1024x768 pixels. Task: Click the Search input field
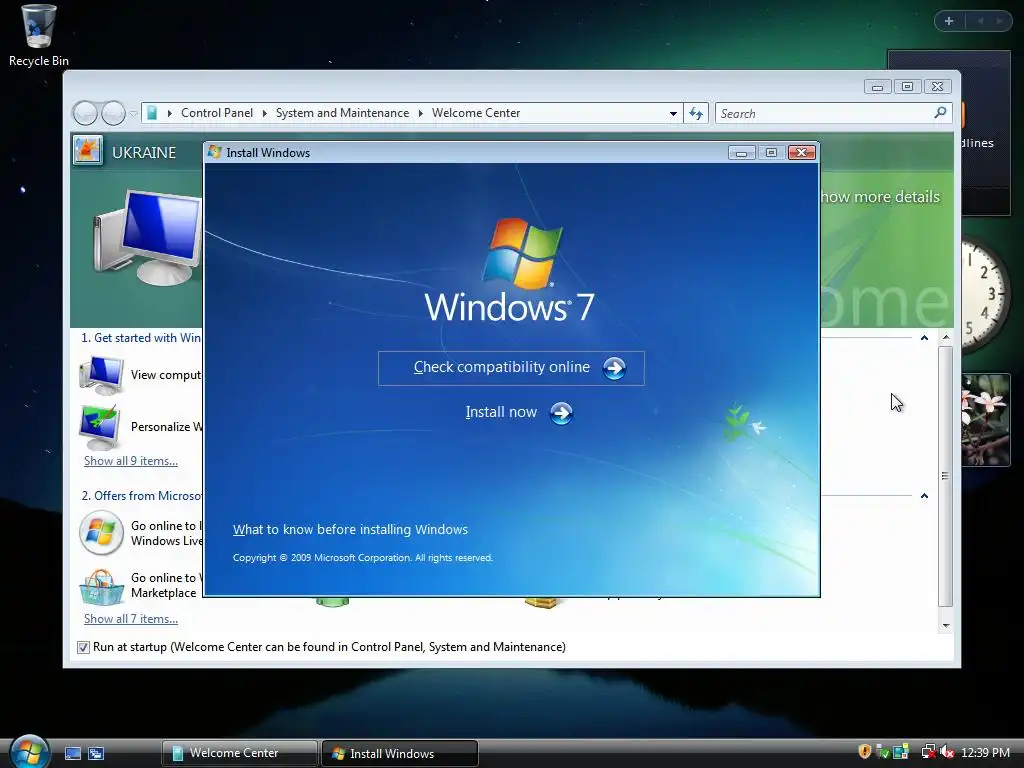coord(826,114)
